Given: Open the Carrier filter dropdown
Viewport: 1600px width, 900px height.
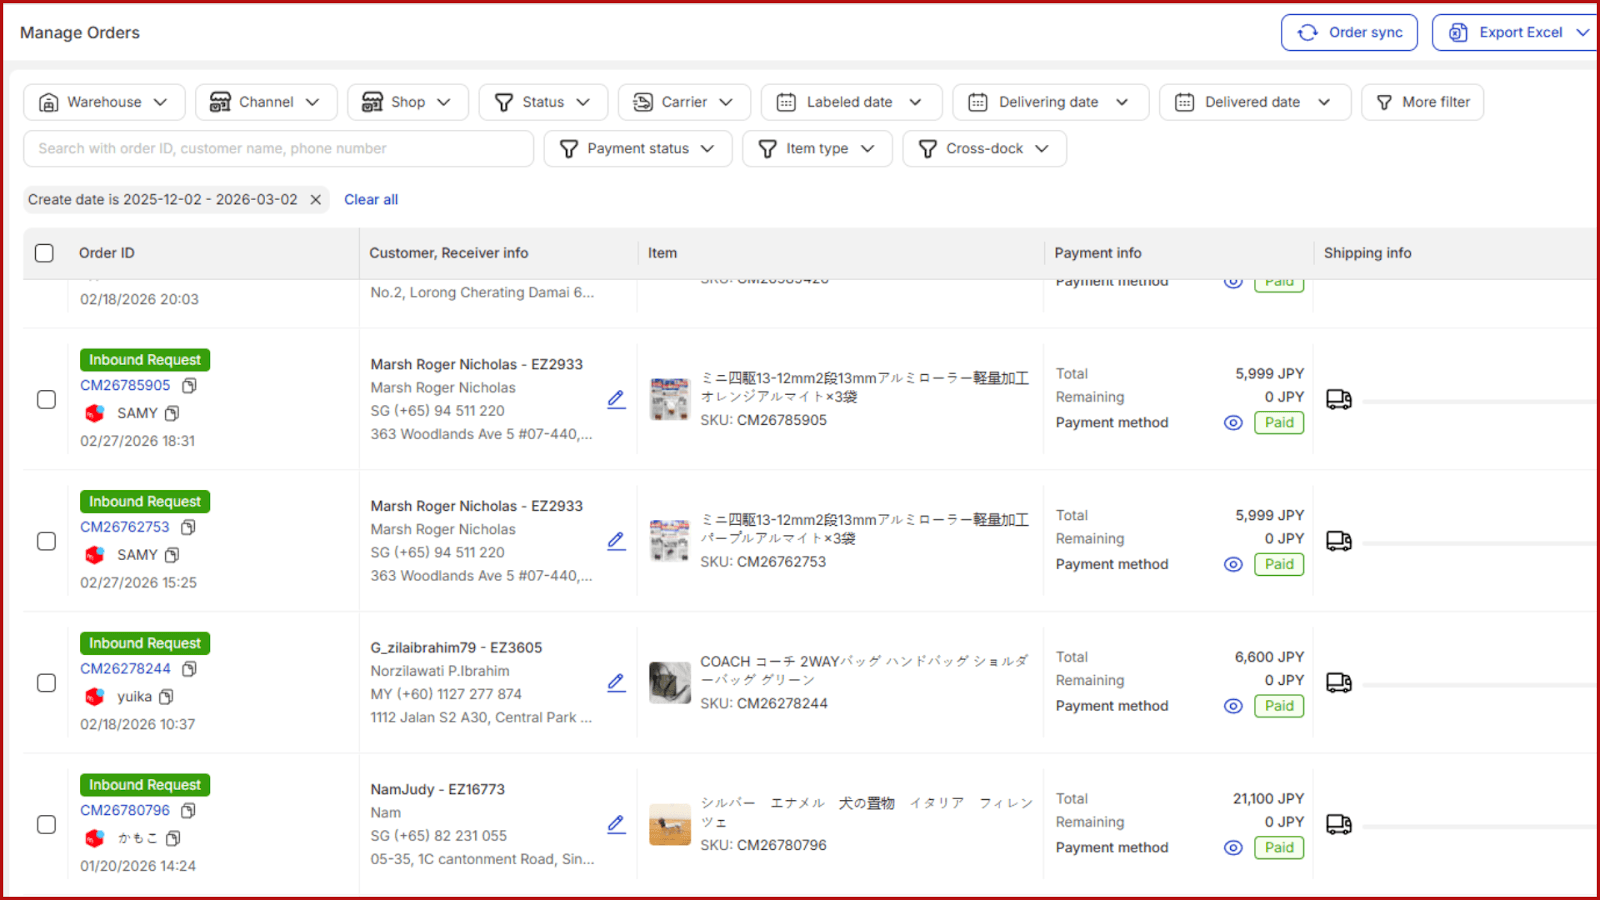Looking at the screenshot, I should (x=684, y=102).
